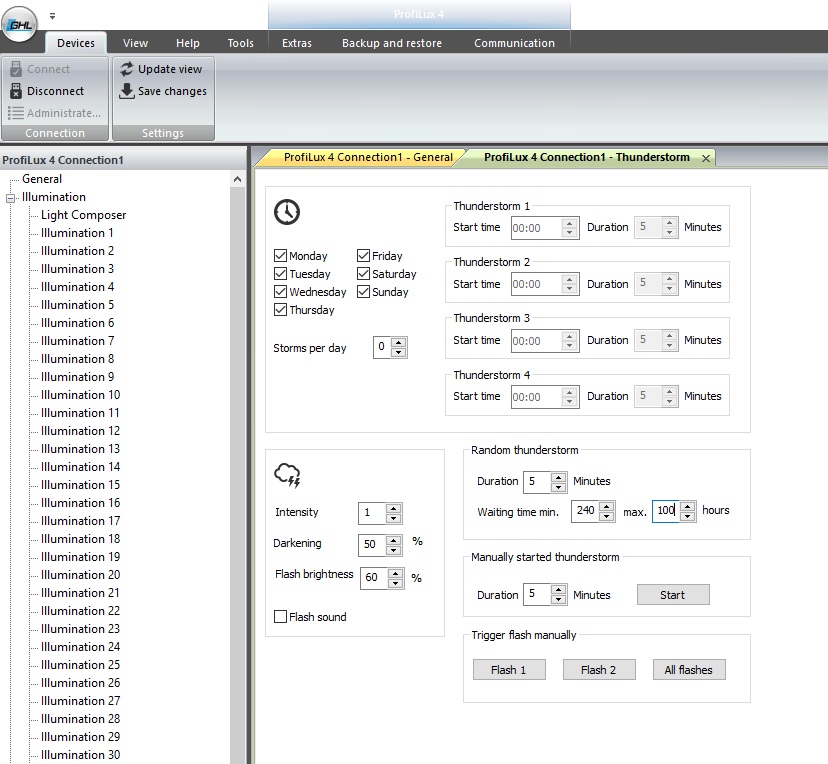Click the Update view refresh icon
Image resolution: width=828 pixels, height=764 pixels.
click(x=127, y=69)
